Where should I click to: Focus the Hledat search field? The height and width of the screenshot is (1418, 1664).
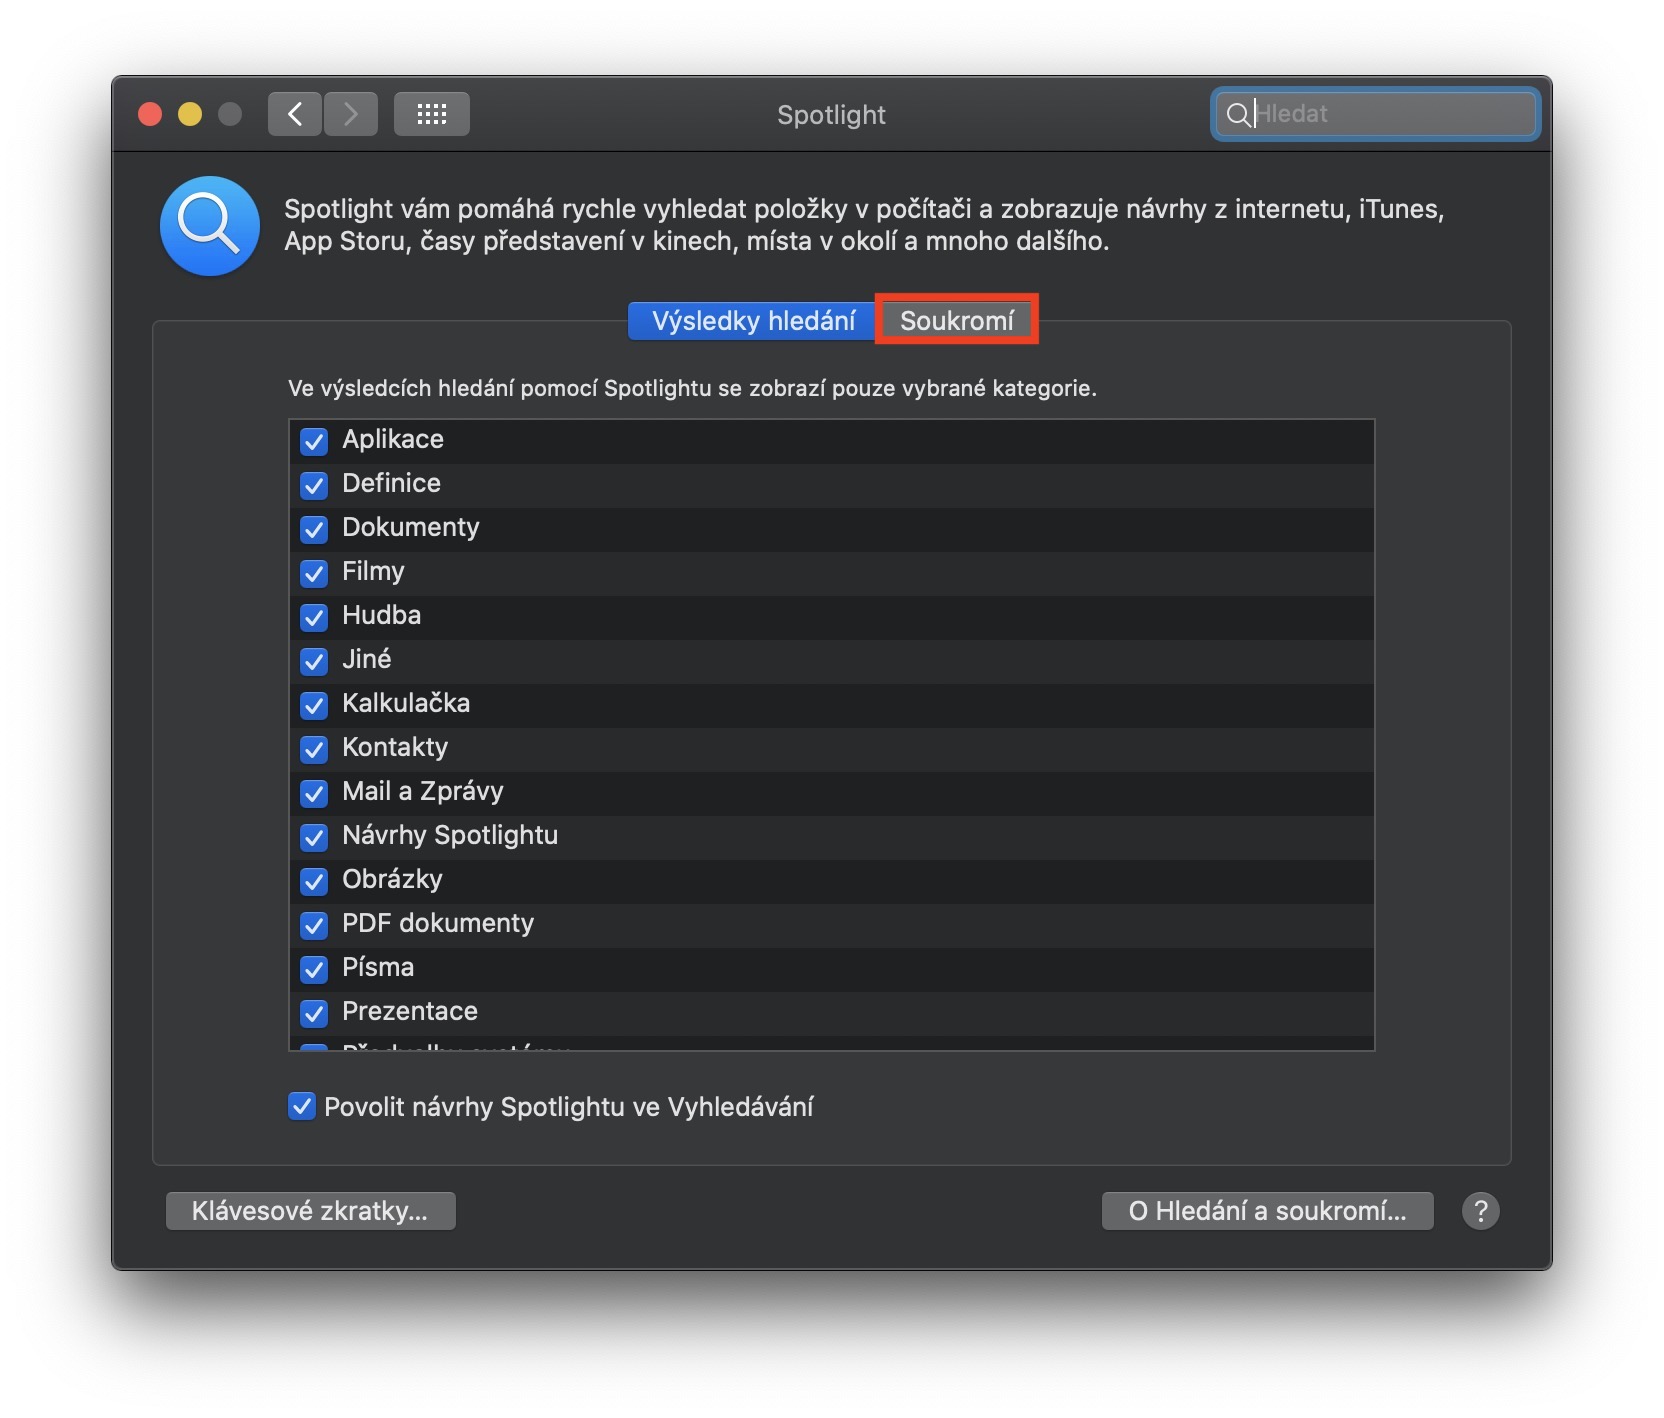click(x=1376, y=114)
